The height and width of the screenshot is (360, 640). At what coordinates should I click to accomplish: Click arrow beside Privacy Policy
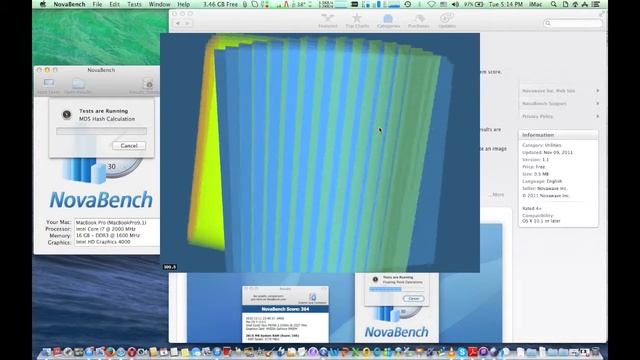[x=598, y=116]
